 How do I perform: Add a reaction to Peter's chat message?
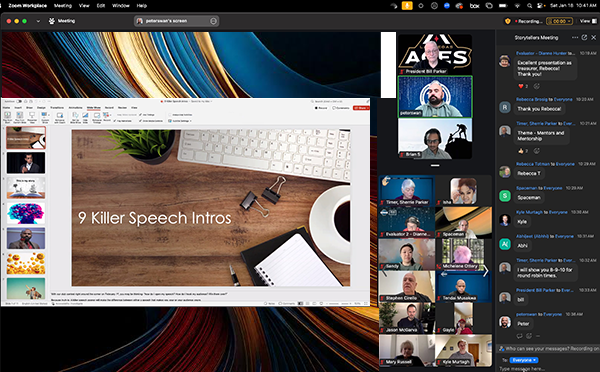pyautogui.click(x=529, y=336)
